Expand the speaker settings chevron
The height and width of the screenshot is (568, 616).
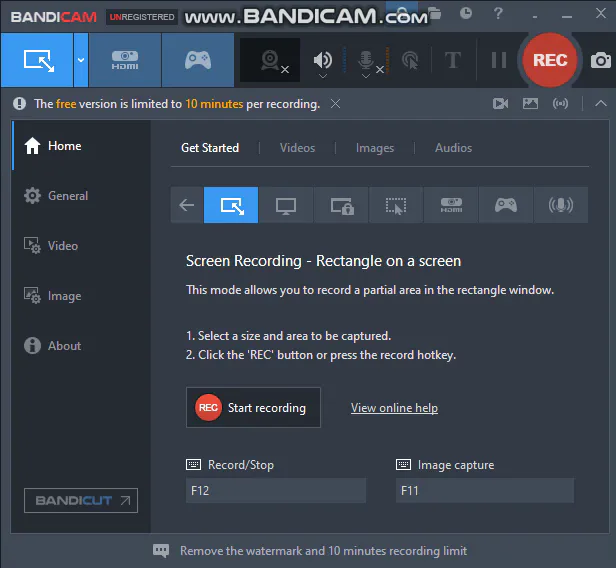(x=323, y=76)
